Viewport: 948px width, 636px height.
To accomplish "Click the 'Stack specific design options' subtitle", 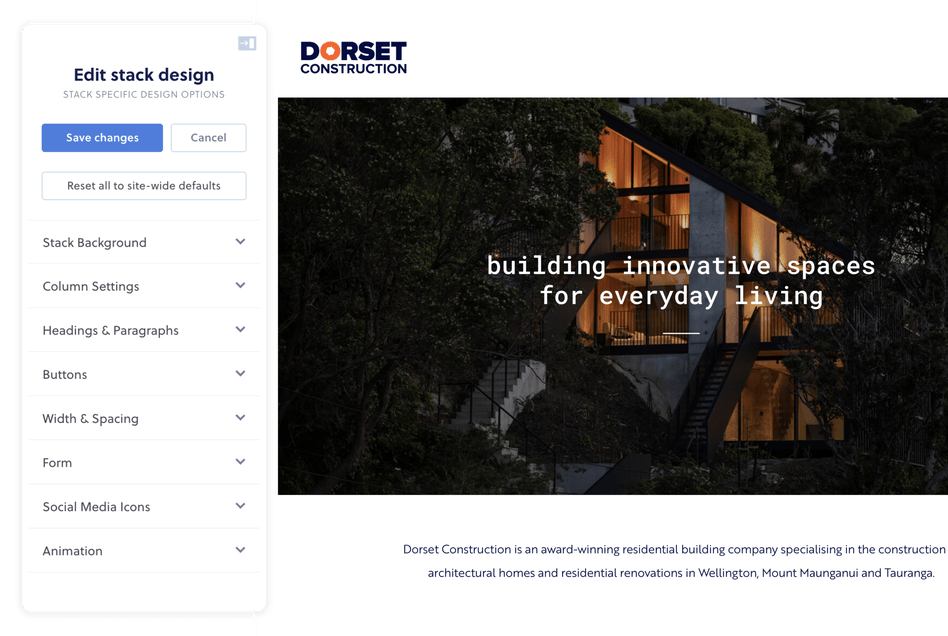I will [144, 94].
